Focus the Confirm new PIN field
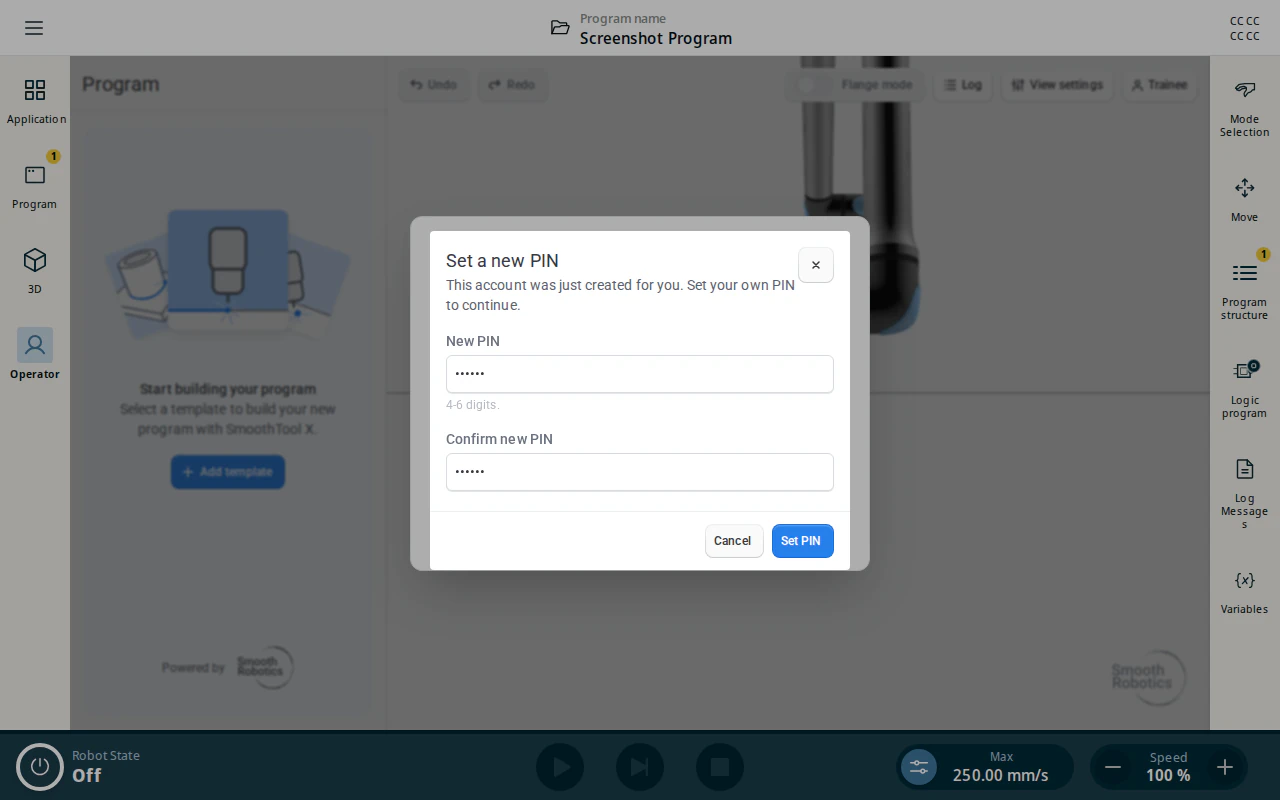The width and height of the screenshot is (1280, 800). (x=640, y=472)
